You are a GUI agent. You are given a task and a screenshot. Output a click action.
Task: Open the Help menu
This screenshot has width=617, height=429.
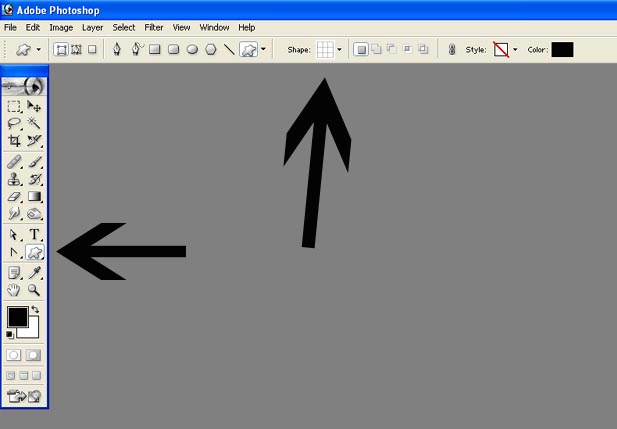coord(247,28)
